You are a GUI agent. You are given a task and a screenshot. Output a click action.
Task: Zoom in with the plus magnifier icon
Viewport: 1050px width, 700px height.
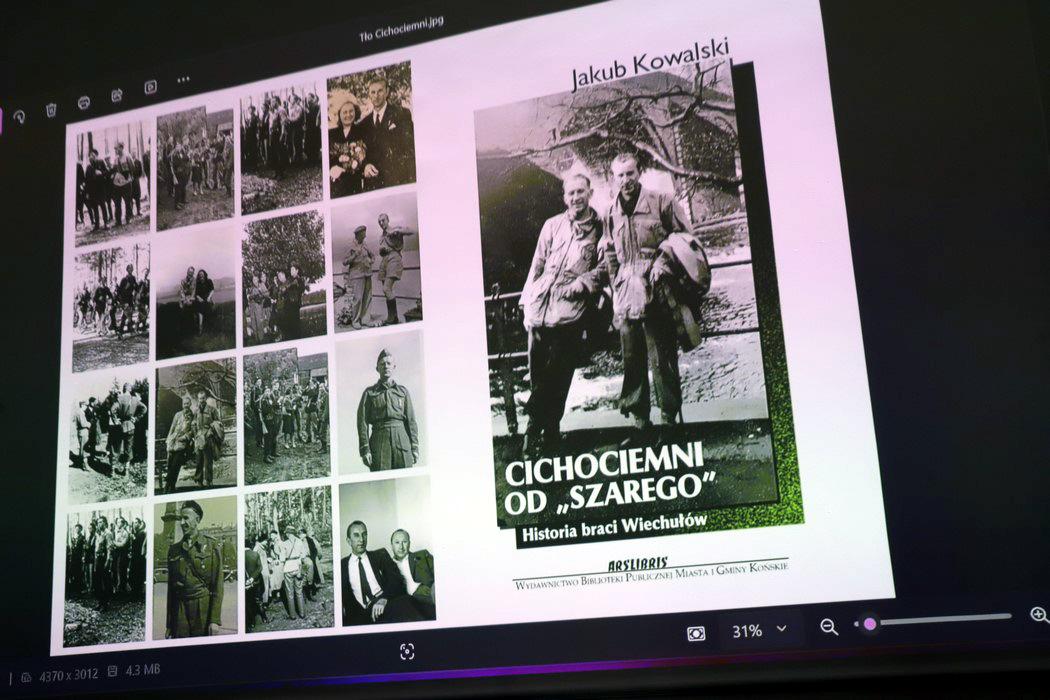pos(1039,614)
